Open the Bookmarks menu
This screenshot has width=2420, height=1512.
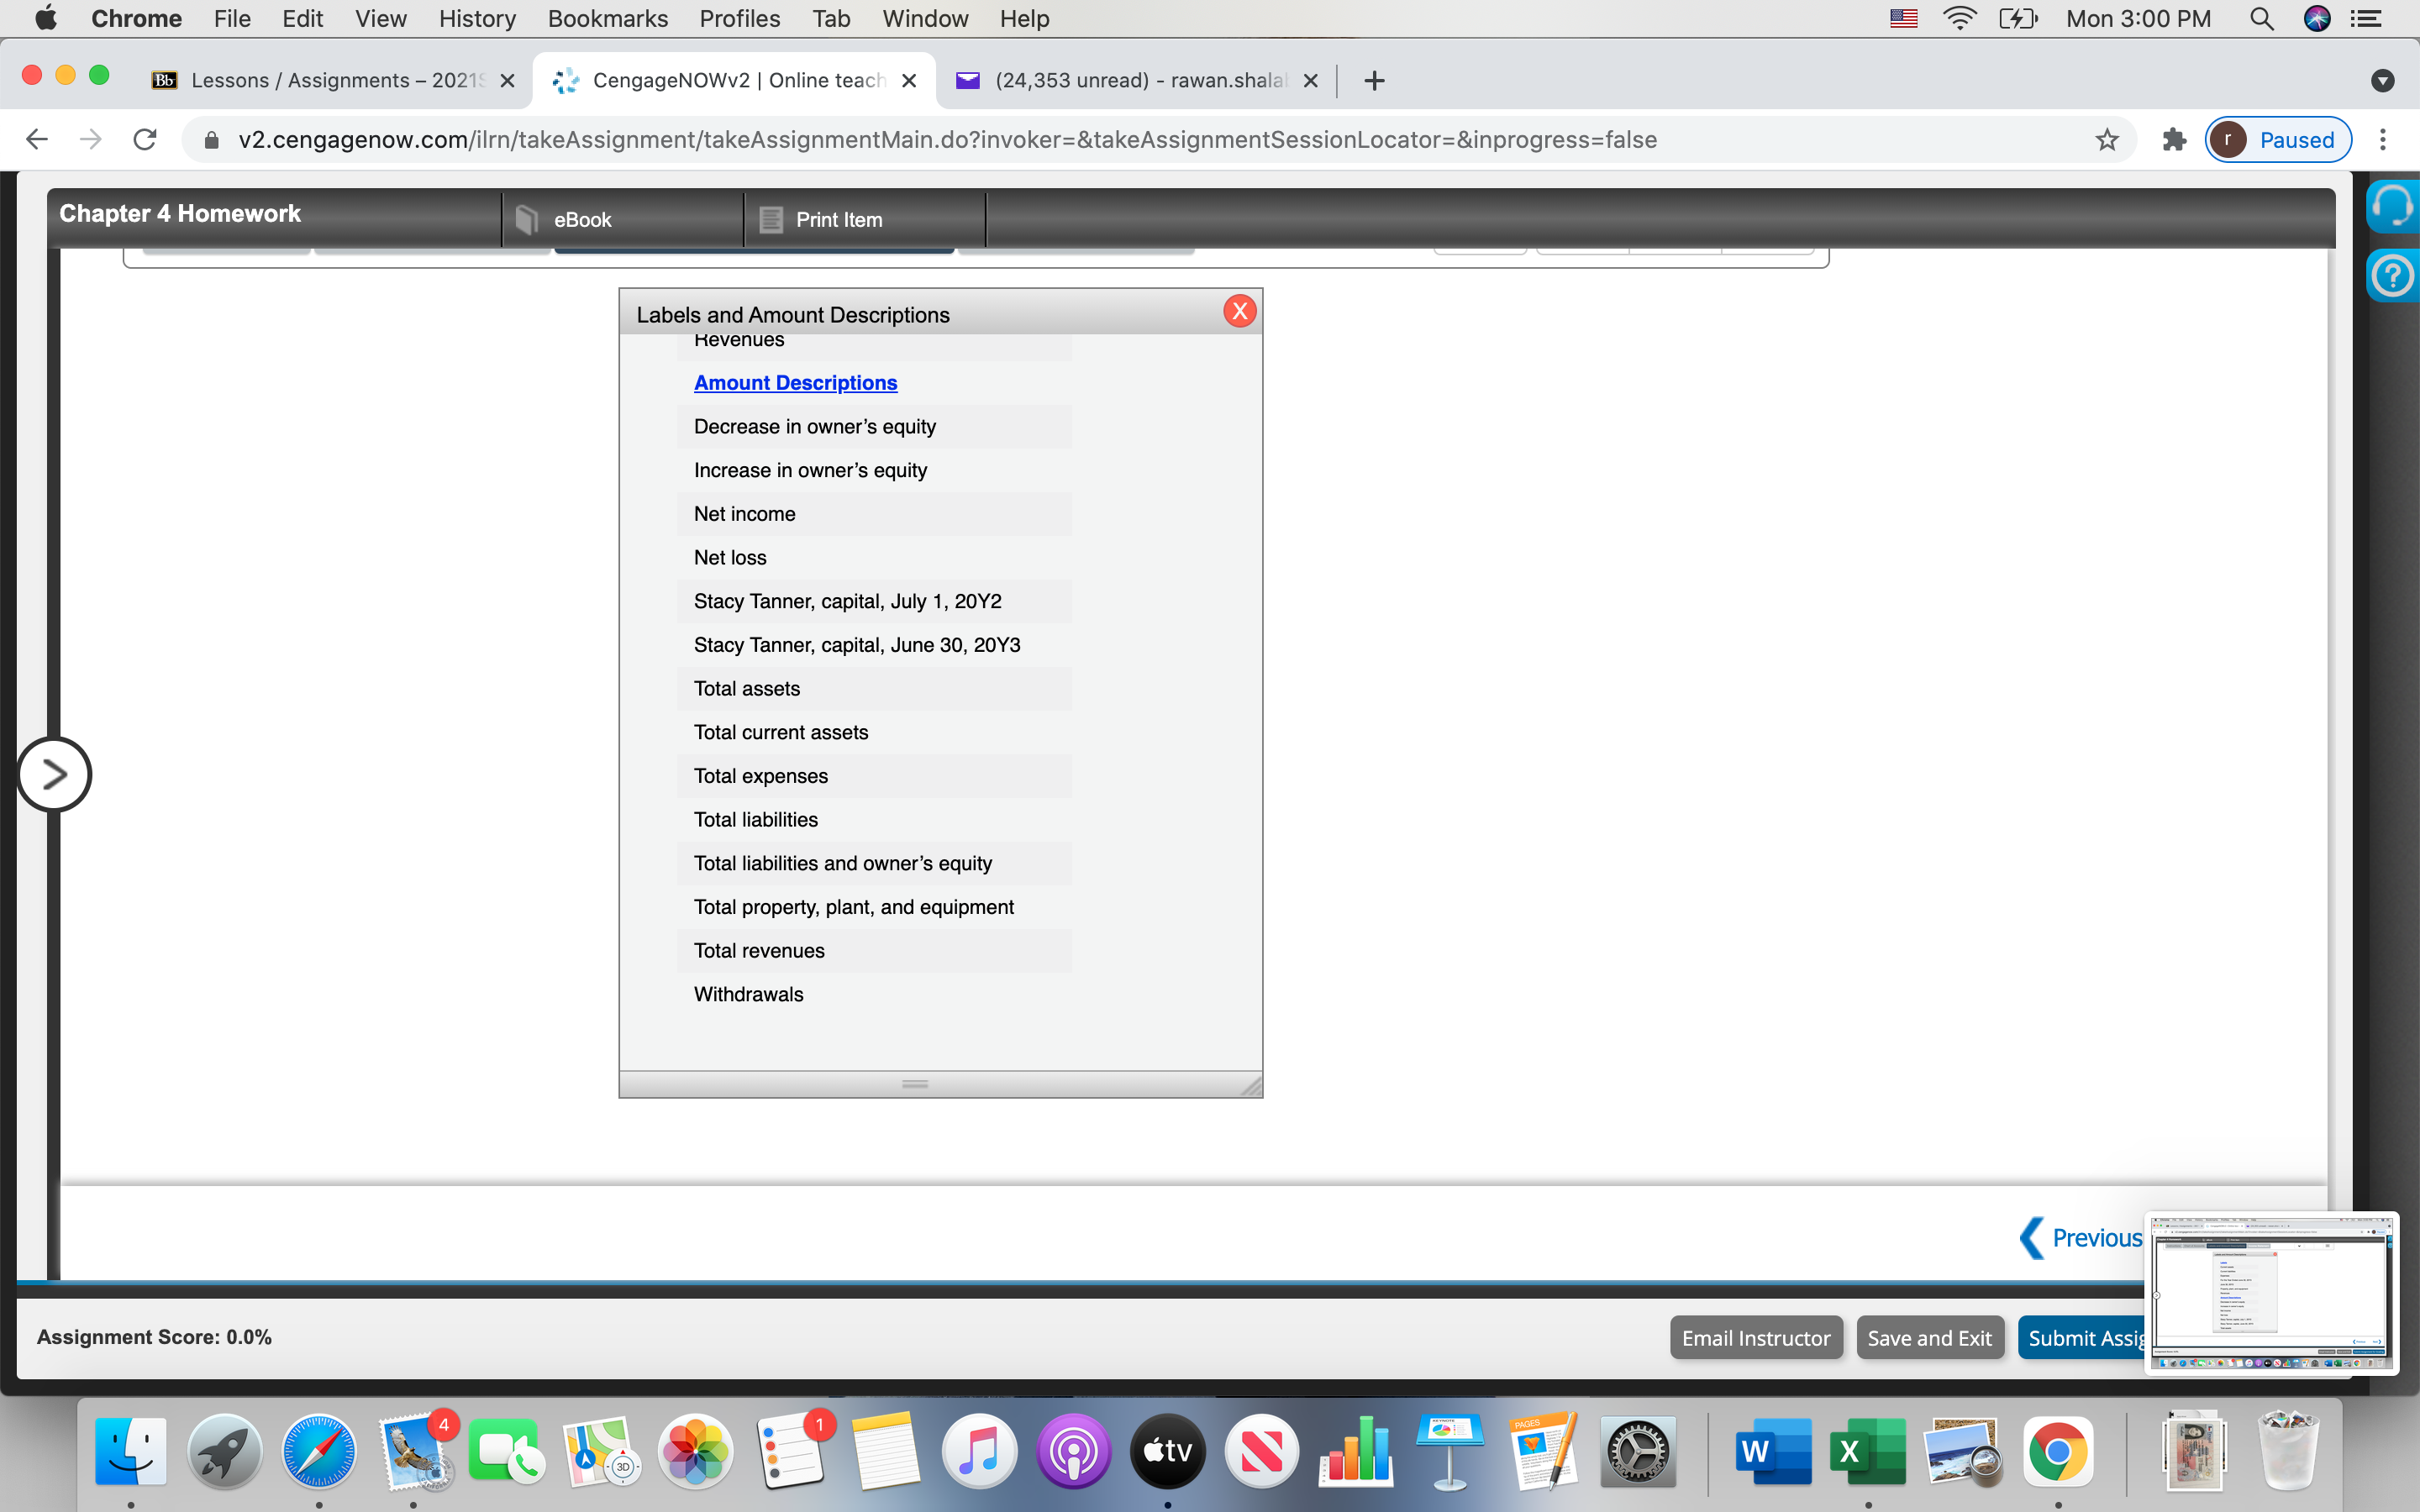tap(607, 19)
